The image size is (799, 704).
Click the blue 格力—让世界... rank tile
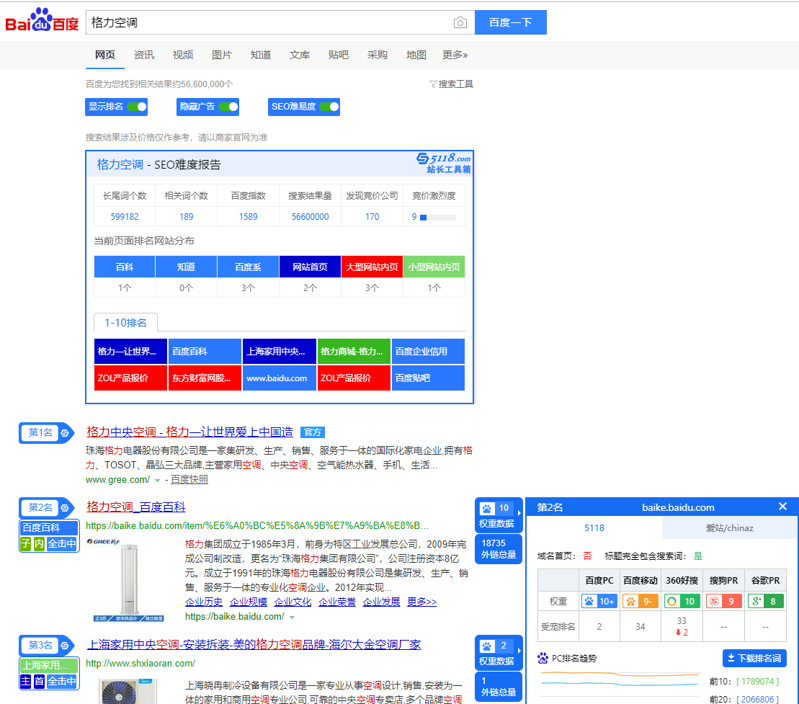130,351
